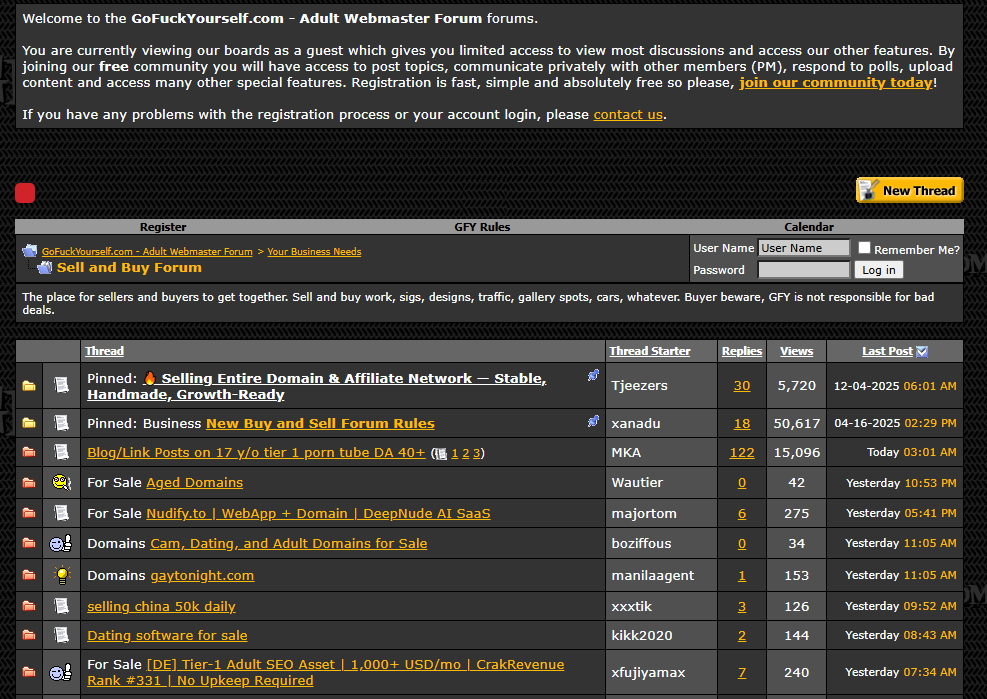The height and width of the screenshot is (699, 987).
Task: Click the red square icon above the menu bar
Action: pos(25,193)
